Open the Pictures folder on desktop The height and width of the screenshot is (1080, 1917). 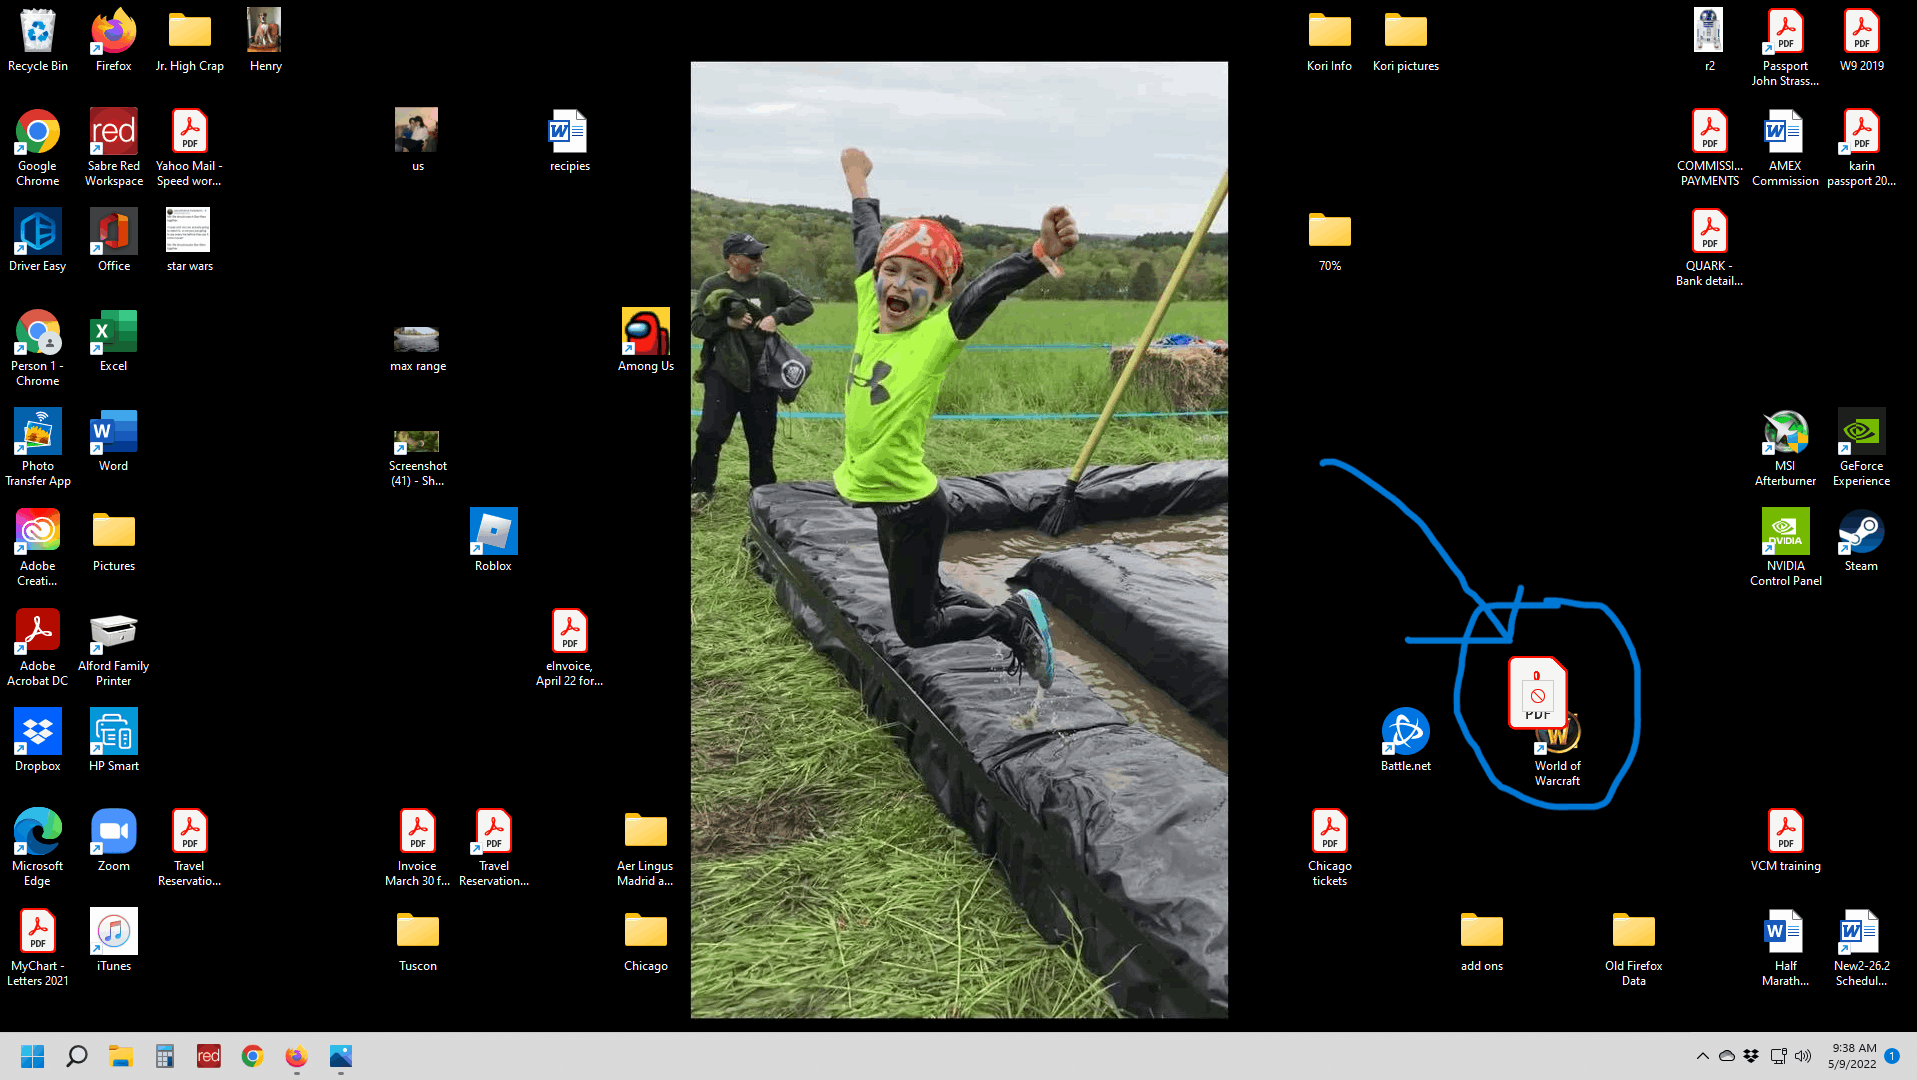tap(114, 540)
